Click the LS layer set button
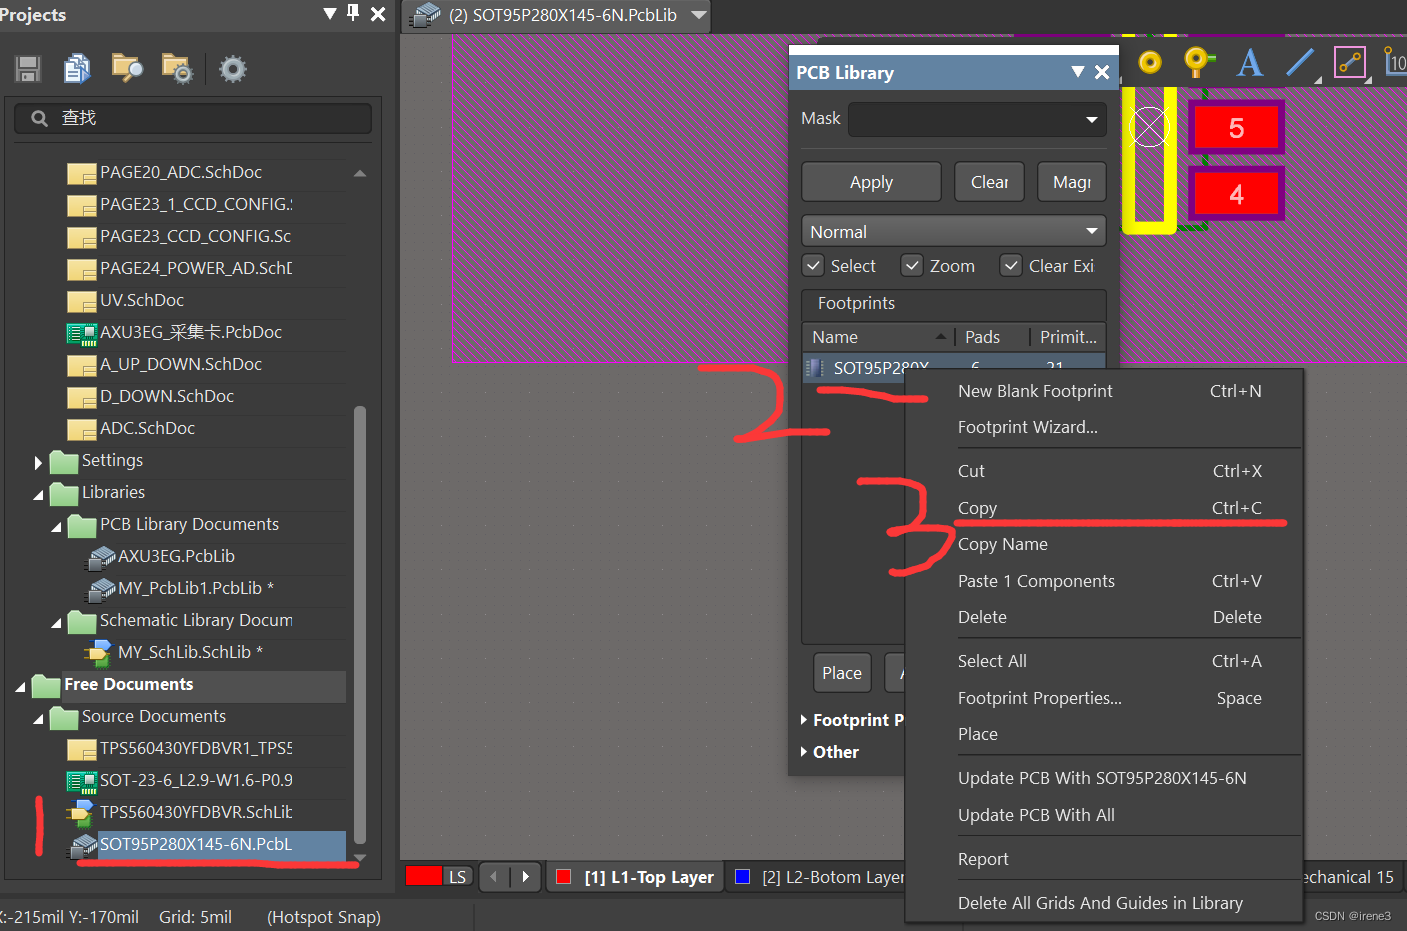1407x931 pixels. (x=457, y=877)
